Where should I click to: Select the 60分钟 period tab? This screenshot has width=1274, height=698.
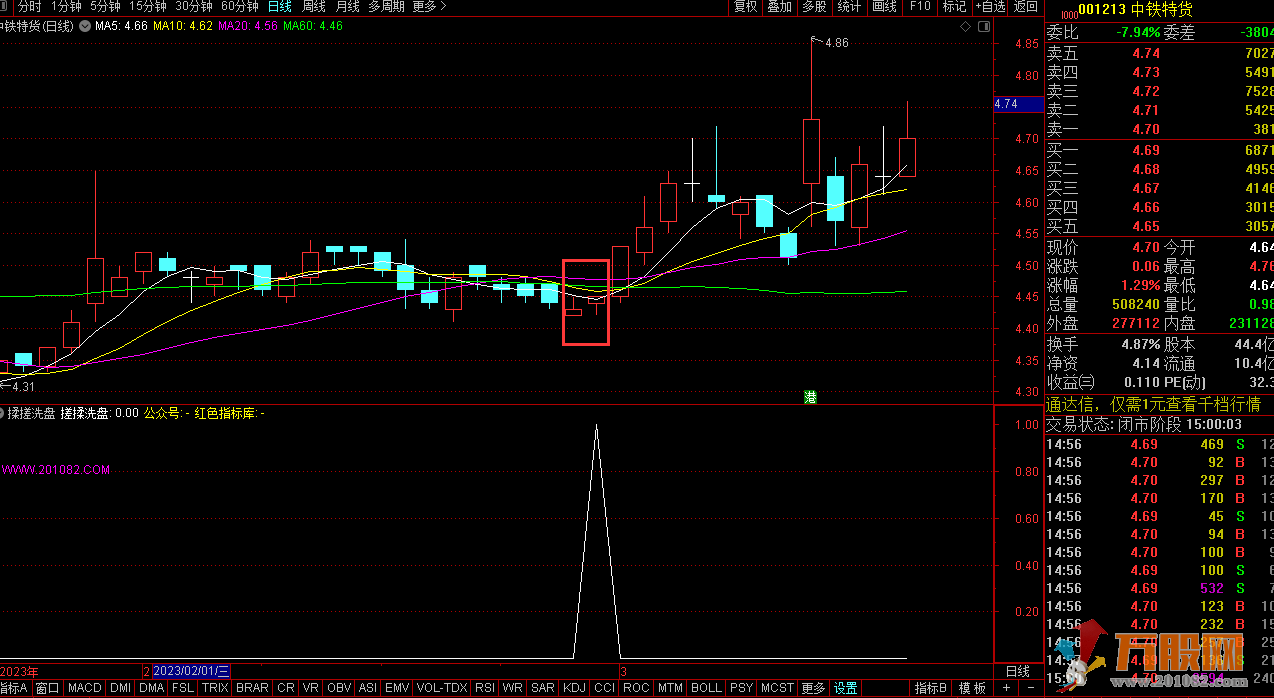tap(239, 6)
